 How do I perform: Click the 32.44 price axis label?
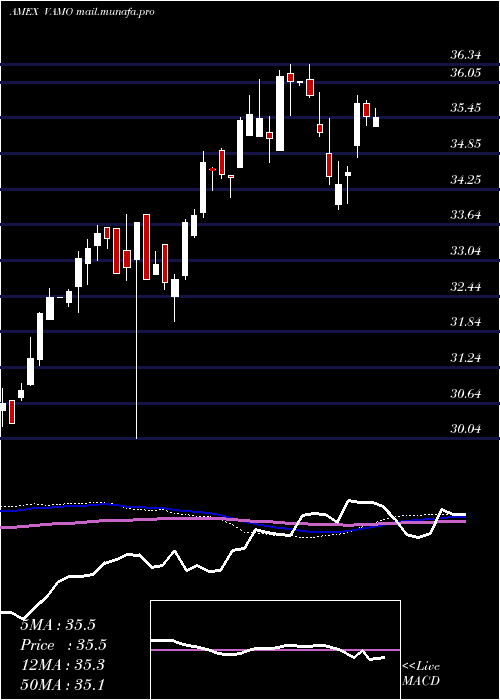(465, 287)
